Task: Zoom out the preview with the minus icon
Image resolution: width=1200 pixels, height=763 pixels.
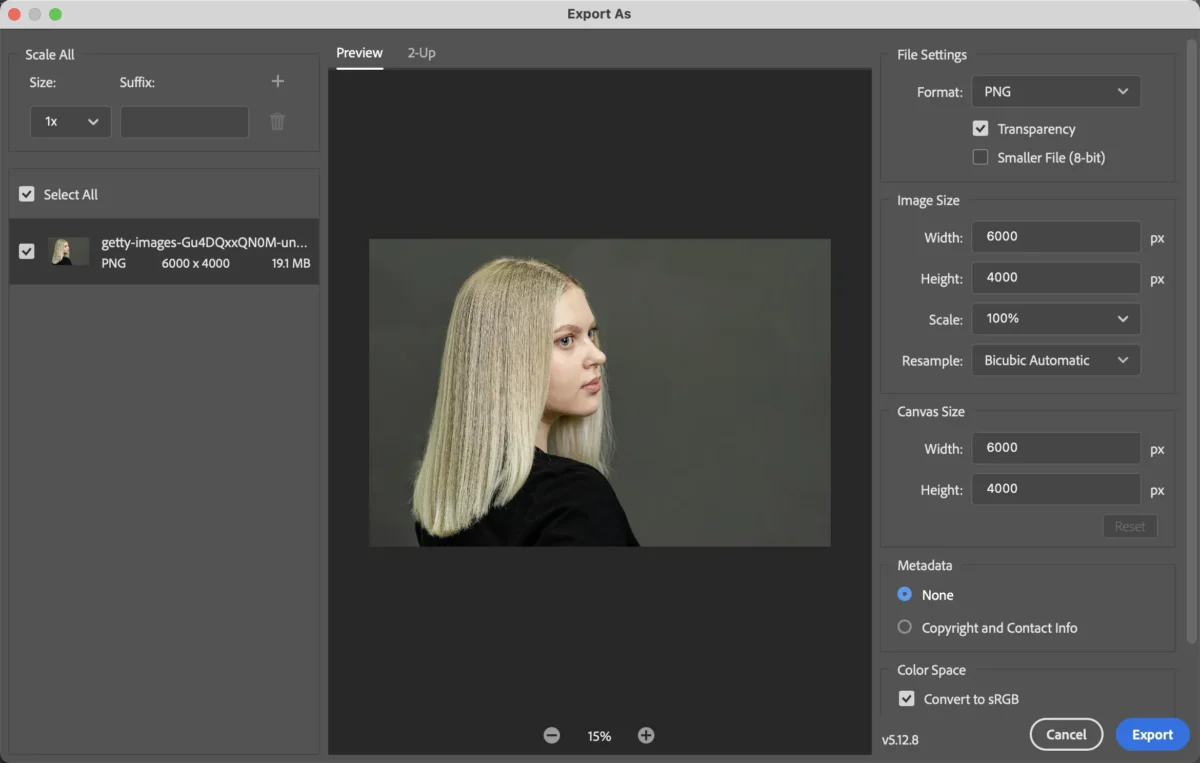Action: tap(551, 735)
